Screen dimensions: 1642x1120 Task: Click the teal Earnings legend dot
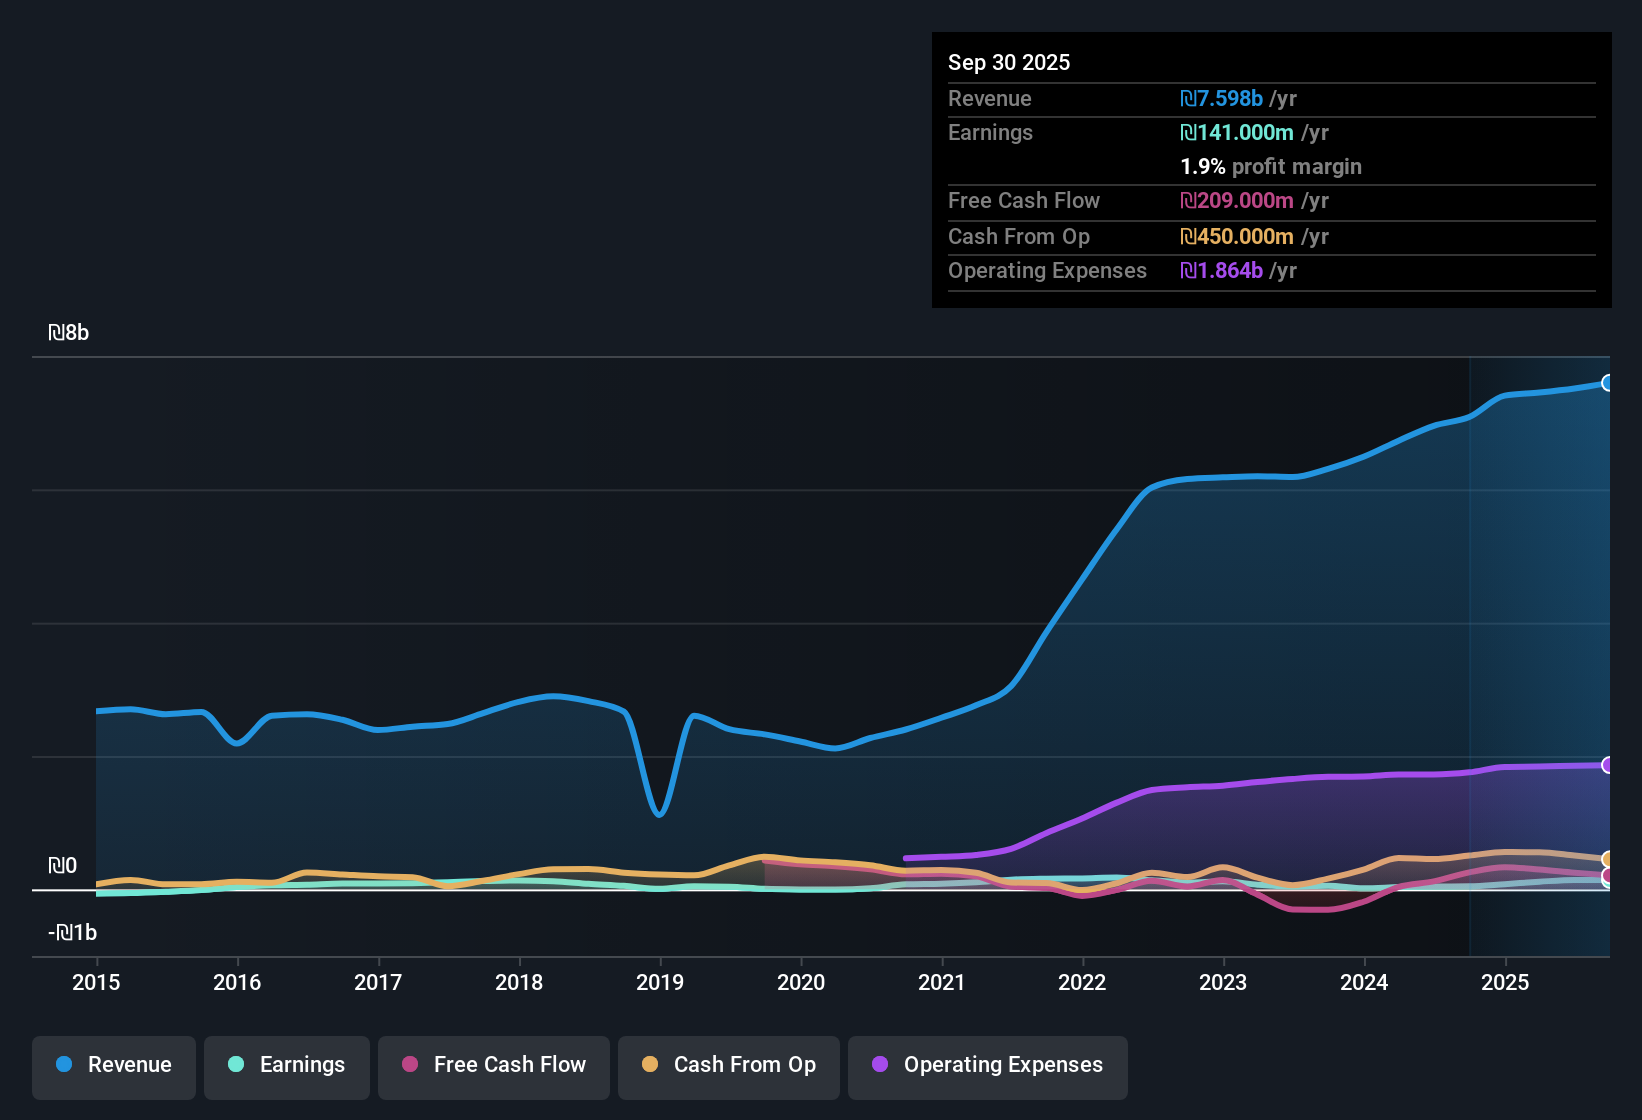tap(235, 1065)
